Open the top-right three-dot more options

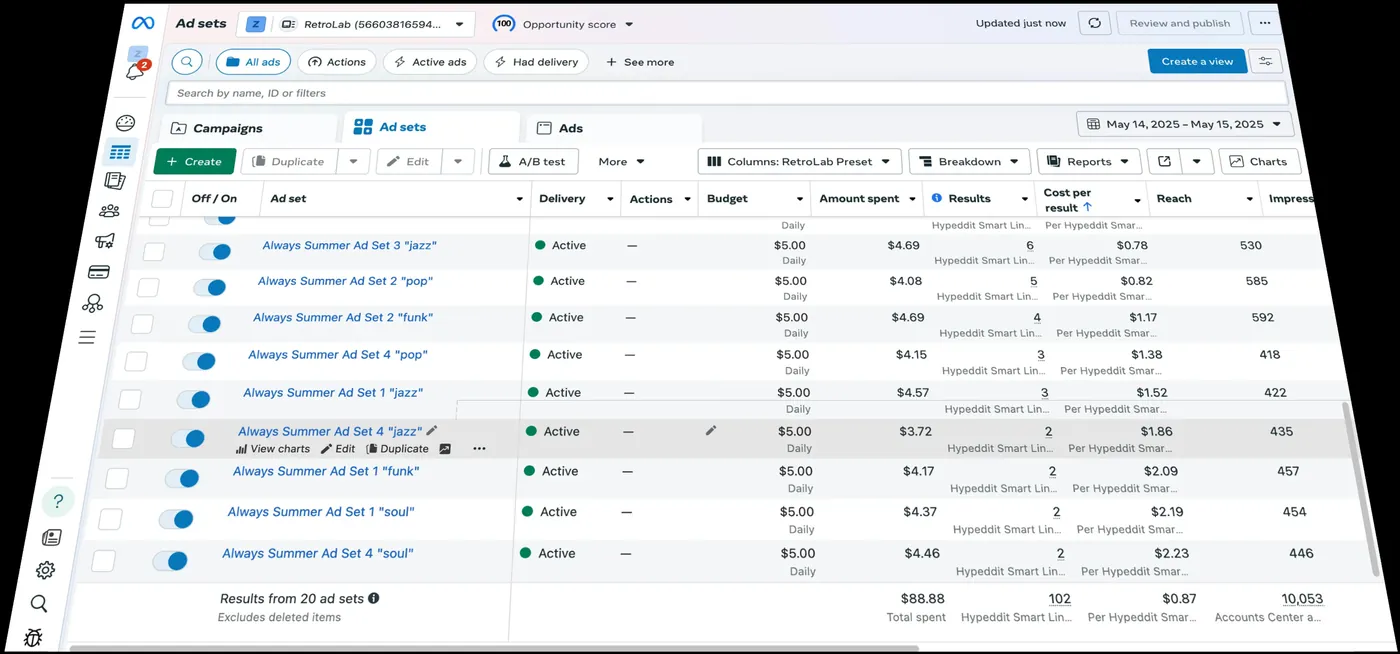point(1264,23)
